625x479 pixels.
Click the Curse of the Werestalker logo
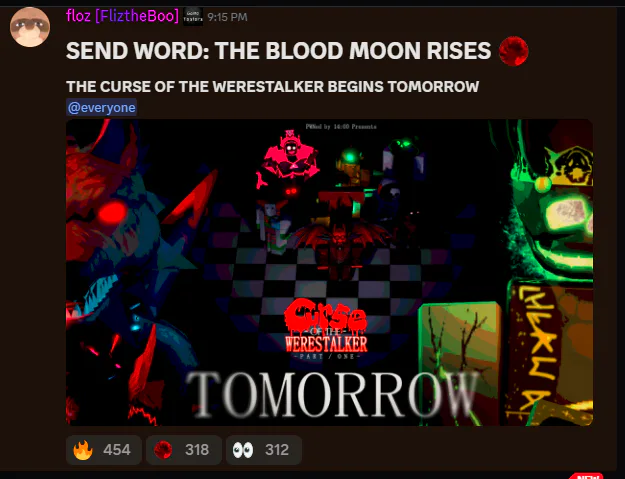tap(326, 330)
